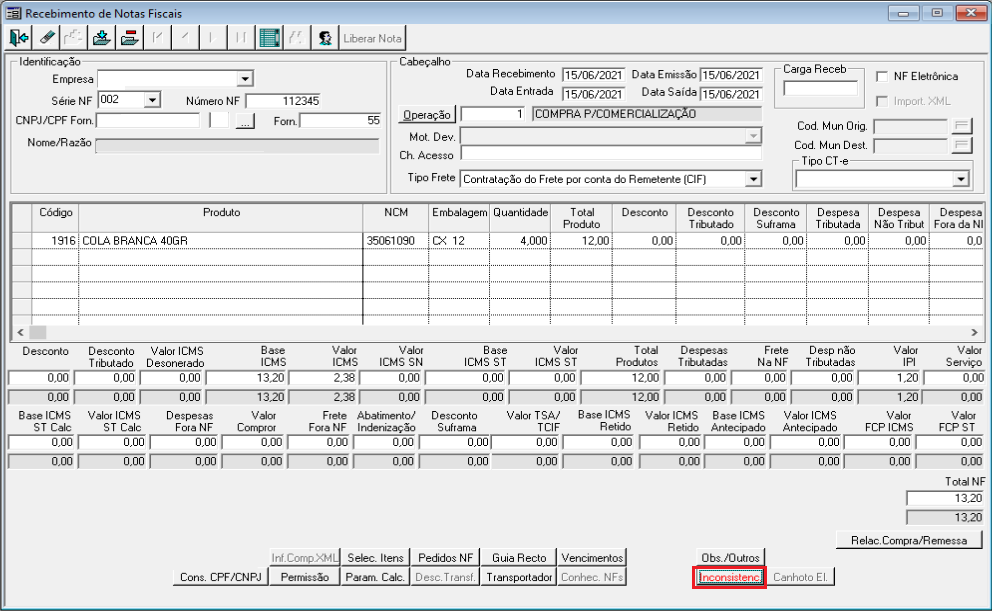Click the Permissão button
The image size is (992, 611).
[x=304, y=577]
